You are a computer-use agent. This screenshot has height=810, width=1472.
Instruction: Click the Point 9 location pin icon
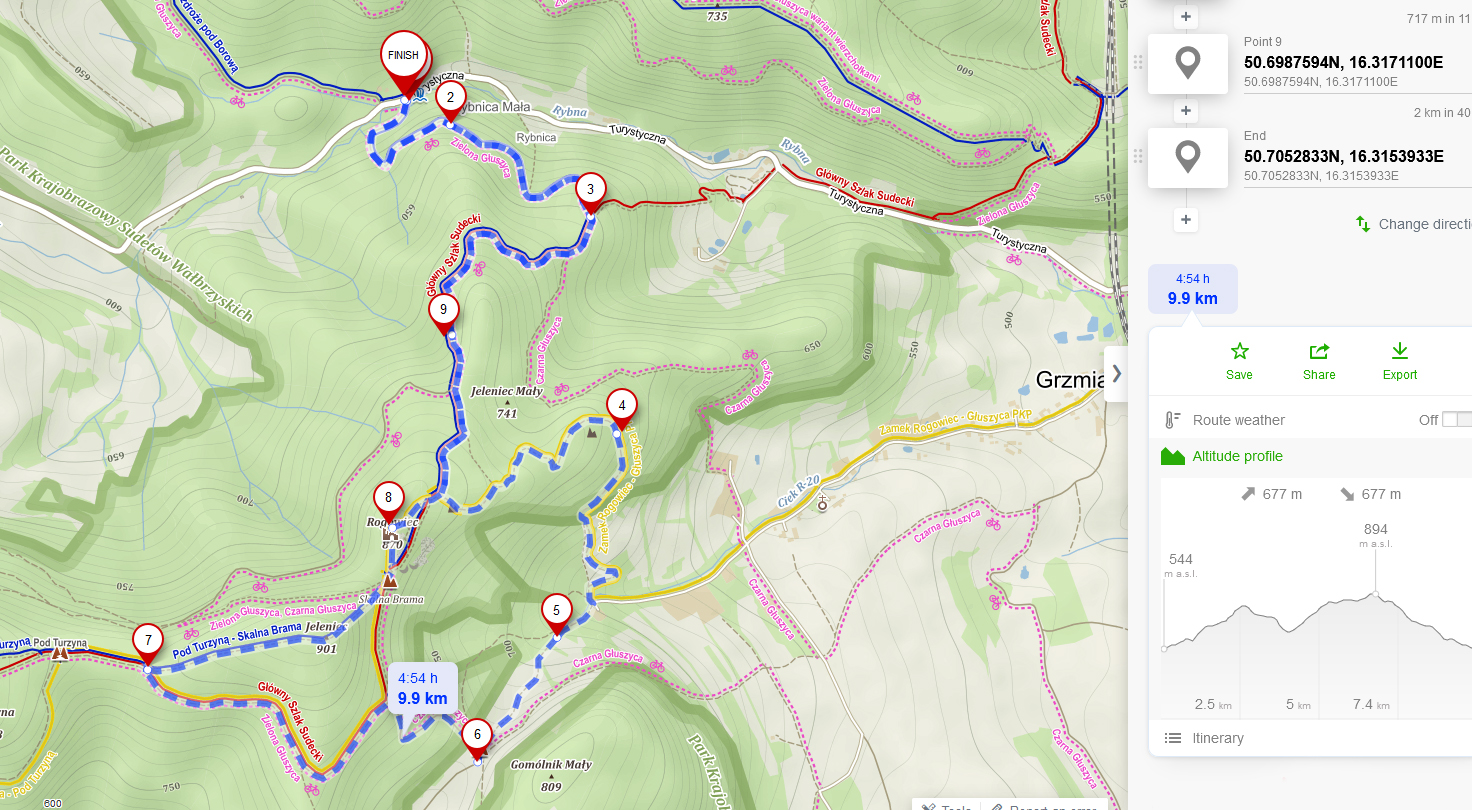(1188, 64)
